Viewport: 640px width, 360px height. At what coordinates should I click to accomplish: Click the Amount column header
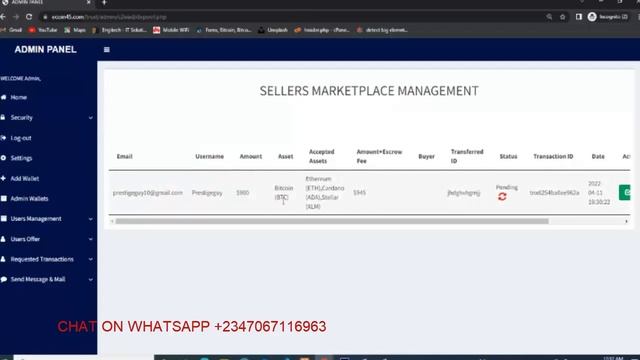click(251, 156)
